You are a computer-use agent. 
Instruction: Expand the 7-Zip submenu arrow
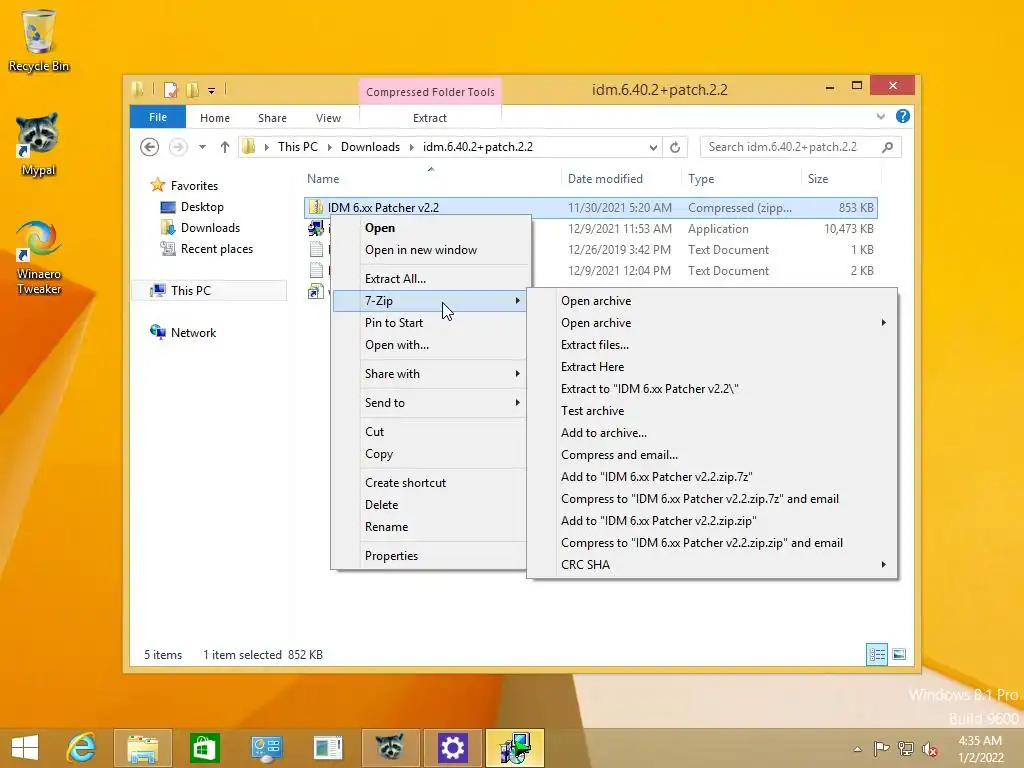(517, 300)
